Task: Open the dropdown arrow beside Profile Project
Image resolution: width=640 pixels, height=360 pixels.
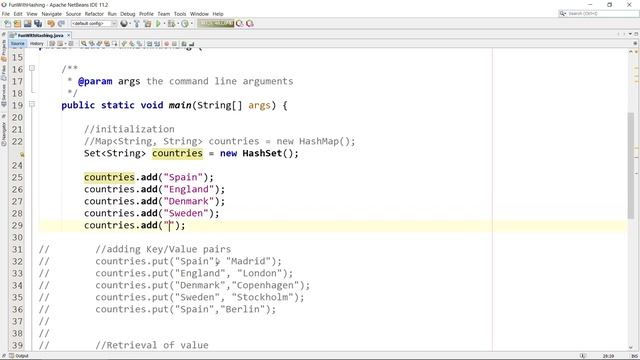Action: coord(192,24)
